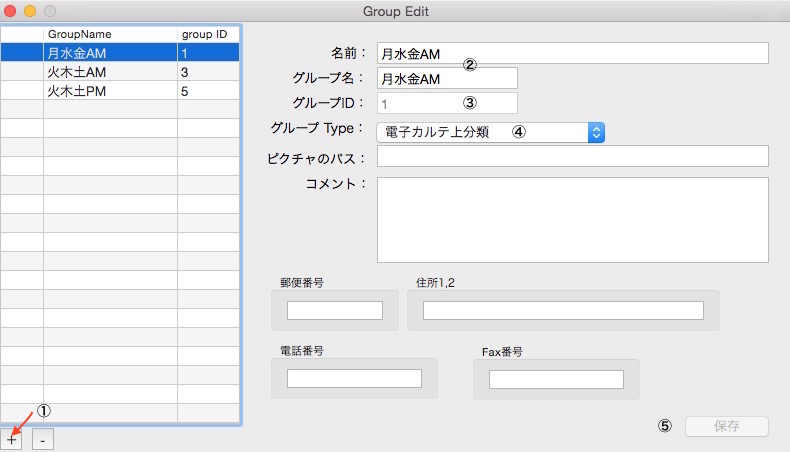Click the 住所1,2 input field
Image resolution: width=790 pixels, height=452 pixels.
tap(562, 311)
